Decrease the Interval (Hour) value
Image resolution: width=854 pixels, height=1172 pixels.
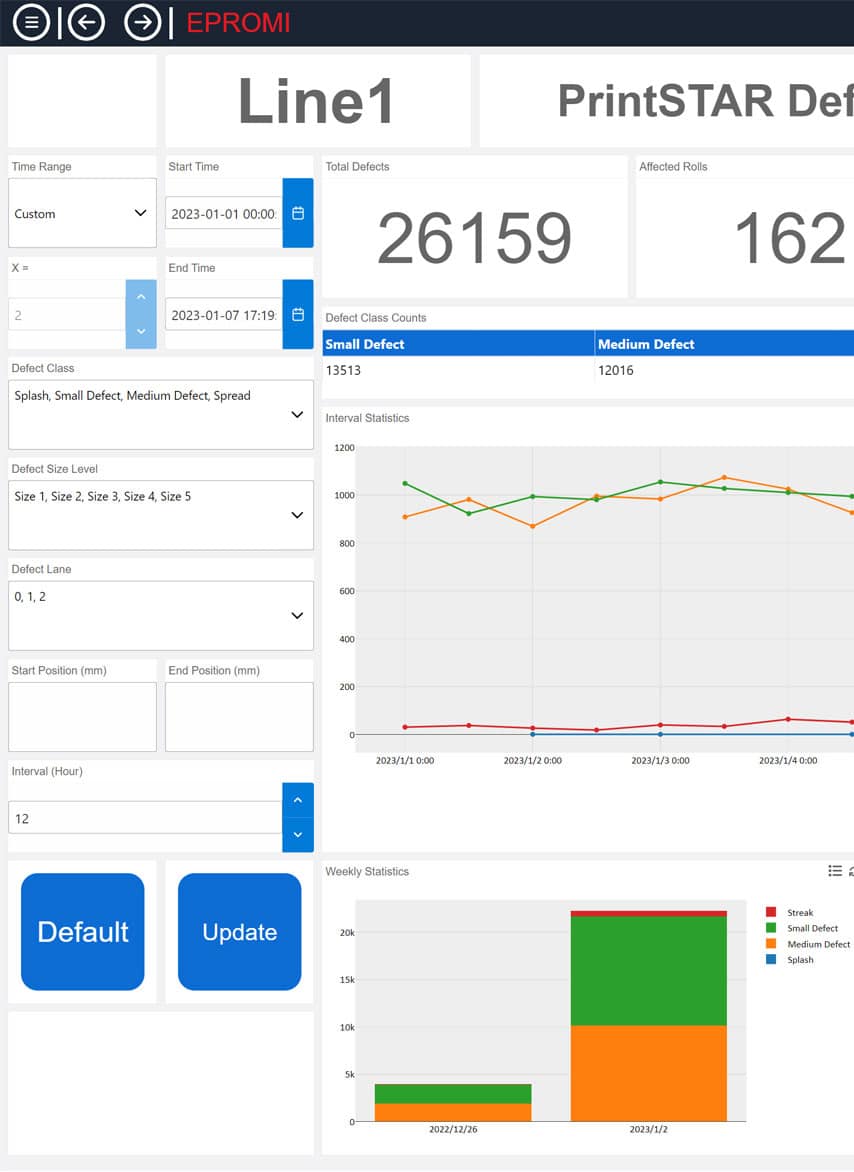coord(298,835)
